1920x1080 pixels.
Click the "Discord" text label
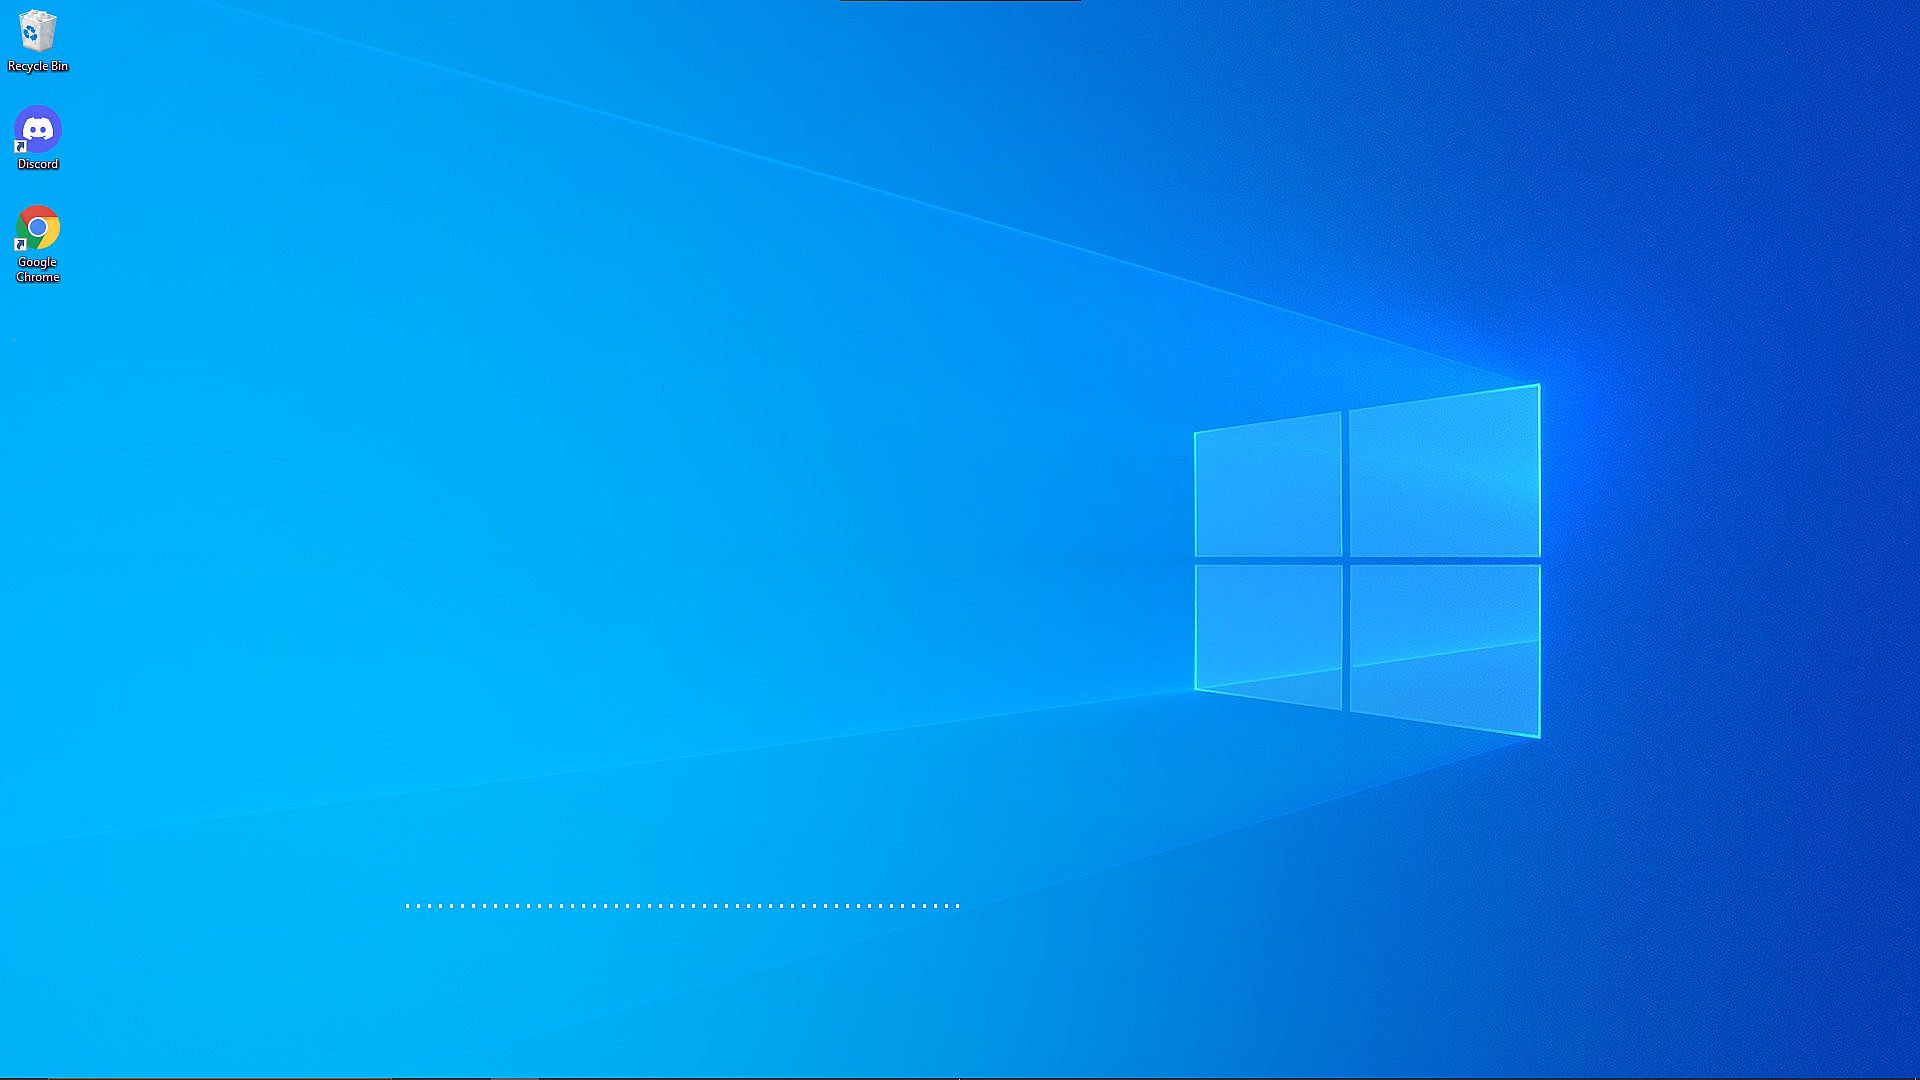(x=38, y=164)
